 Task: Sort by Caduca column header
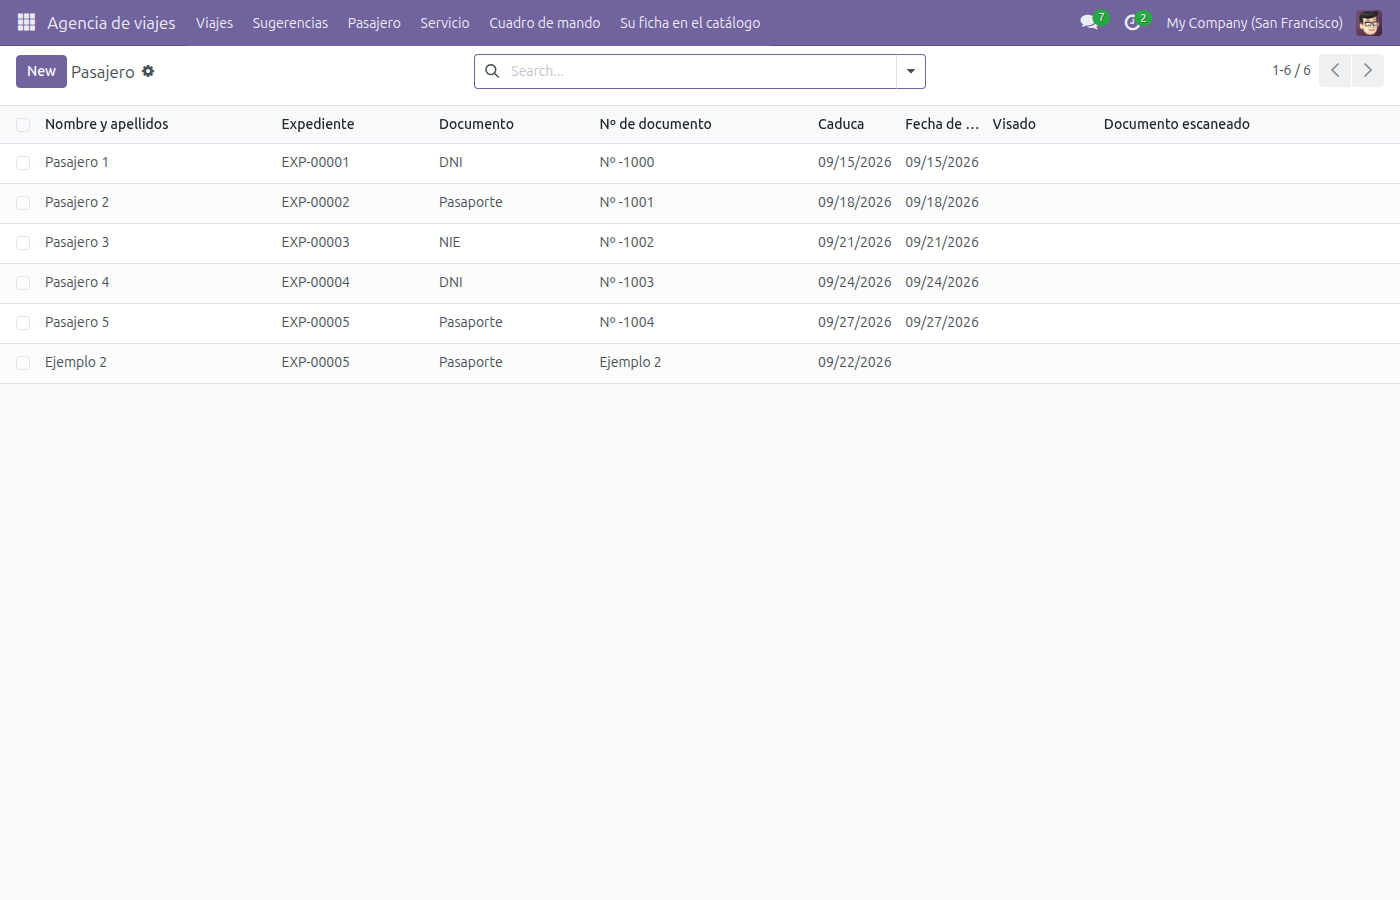pos(841,124)
